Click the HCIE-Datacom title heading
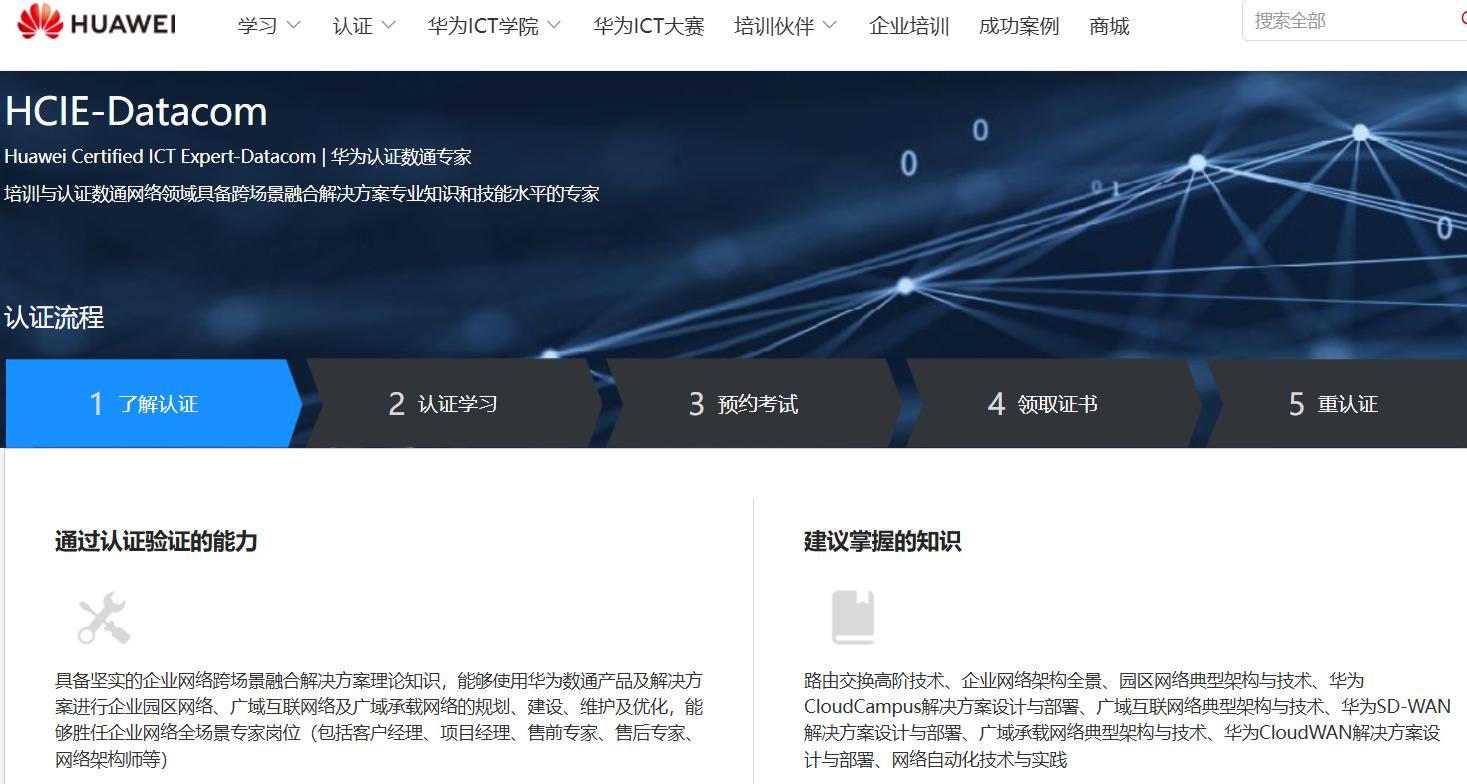 [x=136, y=112]
